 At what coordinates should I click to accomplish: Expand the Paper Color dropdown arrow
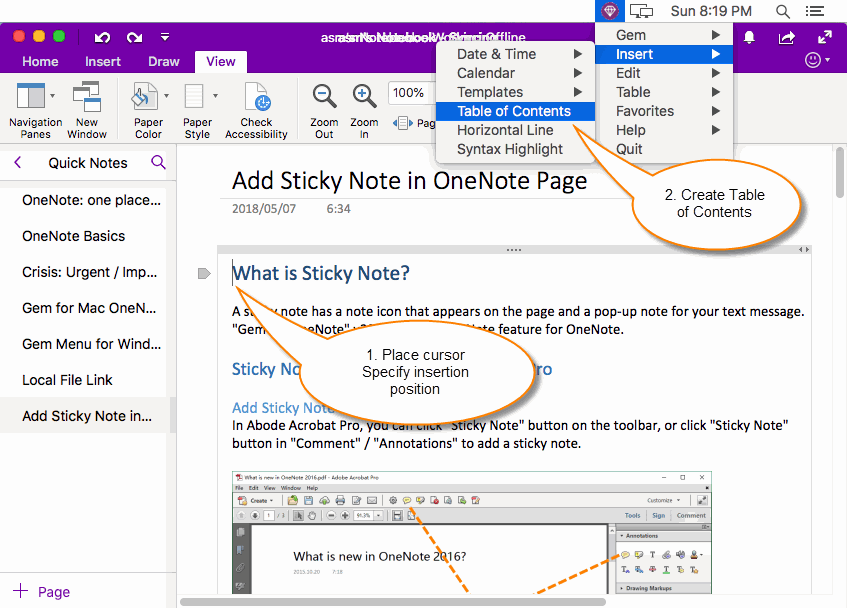(x=166, y=96)
